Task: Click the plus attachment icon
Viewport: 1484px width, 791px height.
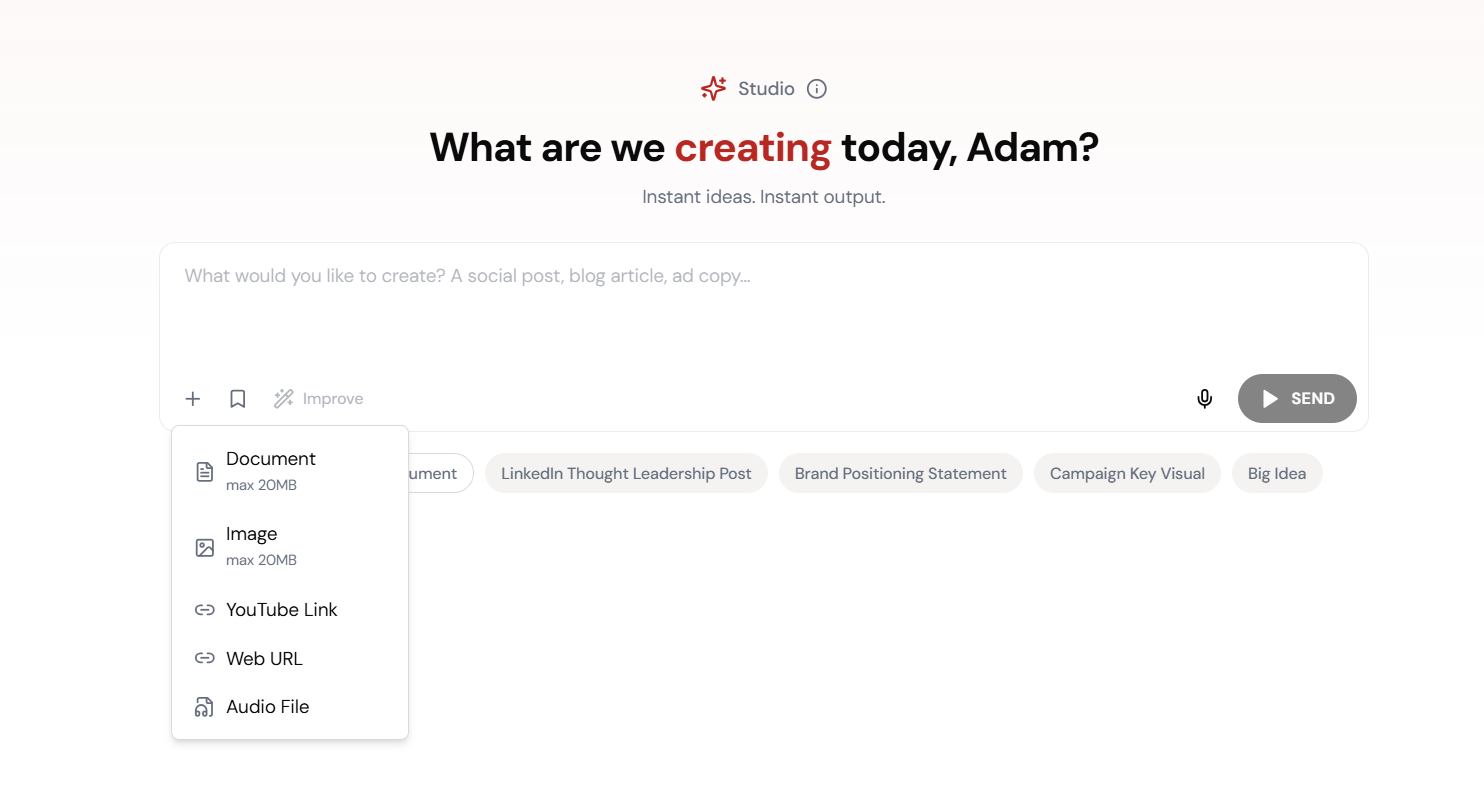Action: click(193, 399)
